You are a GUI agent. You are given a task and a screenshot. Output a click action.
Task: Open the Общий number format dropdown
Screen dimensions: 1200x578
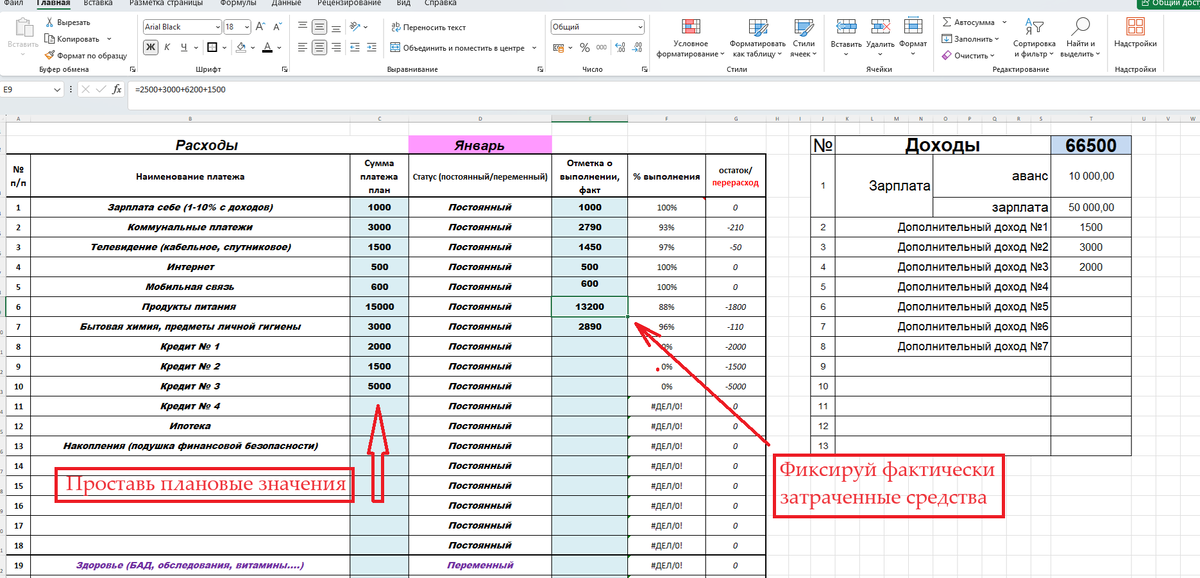pyautogui.click(x=640, y=27)
